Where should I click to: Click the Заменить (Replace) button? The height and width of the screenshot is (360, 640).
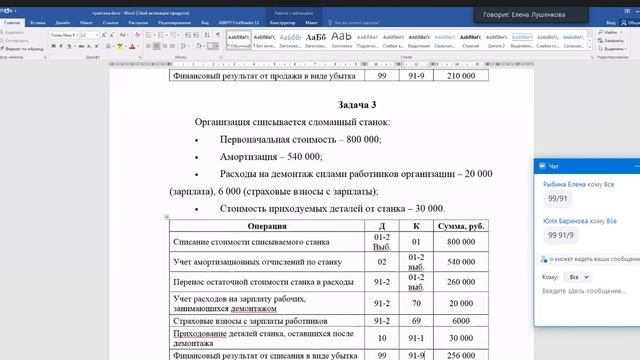coord(611,40)
